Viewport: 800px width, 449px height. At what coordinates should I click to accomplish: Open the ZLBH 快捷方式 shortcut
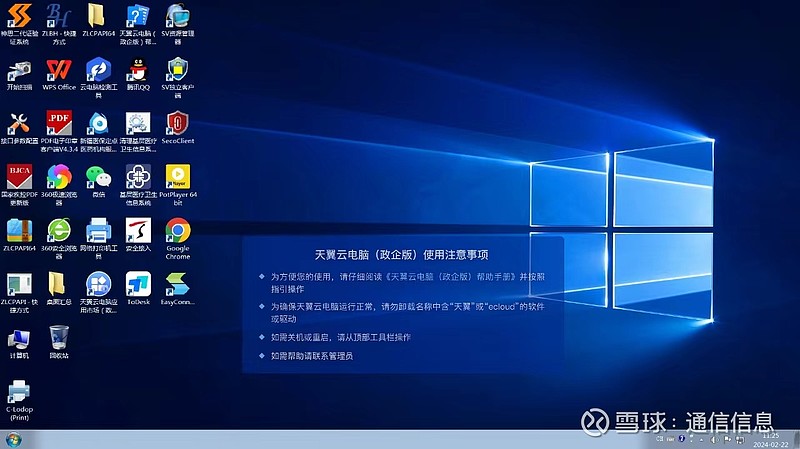point(59,23)
